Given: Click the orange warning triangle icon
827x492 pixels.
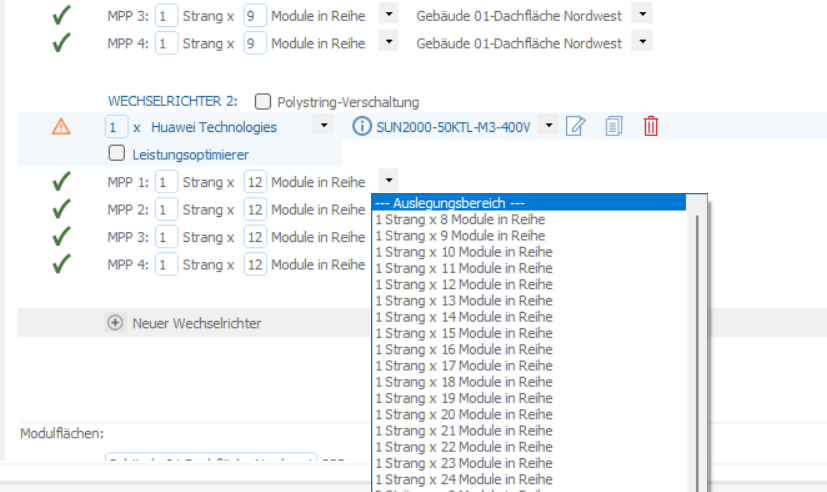Looking at the screenshot, I should pos(61,126).
